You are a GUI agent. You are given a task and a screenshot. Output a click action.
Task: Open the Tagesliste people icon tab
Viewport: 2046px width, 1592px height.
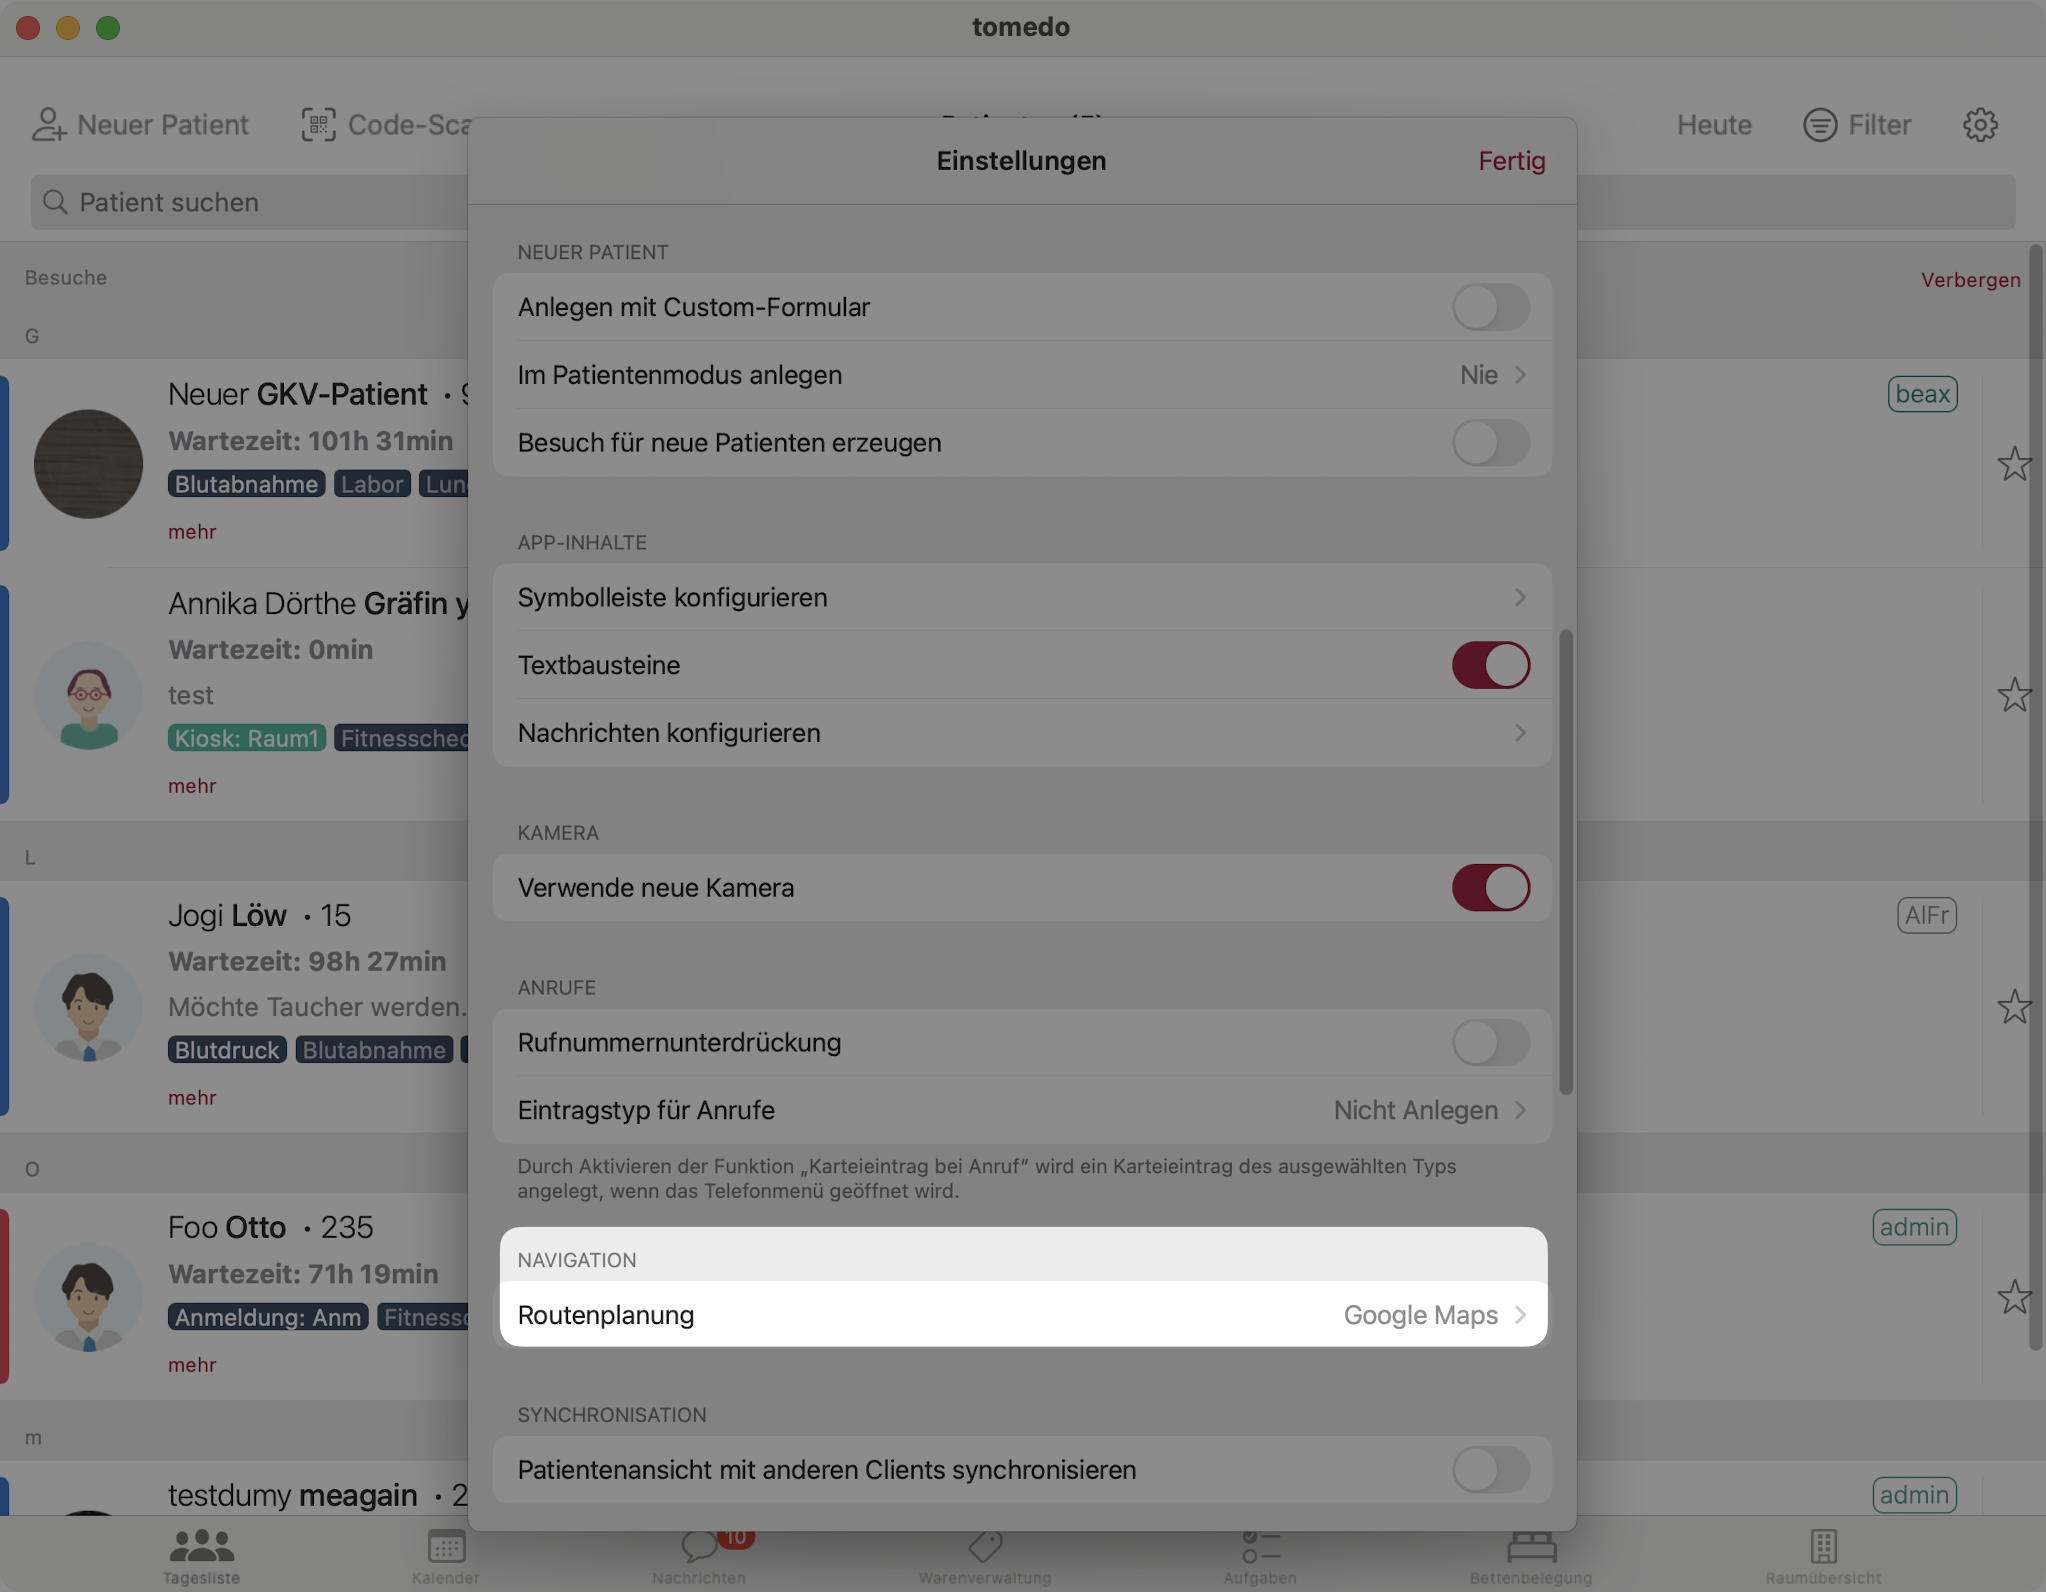click(202, 1546)
